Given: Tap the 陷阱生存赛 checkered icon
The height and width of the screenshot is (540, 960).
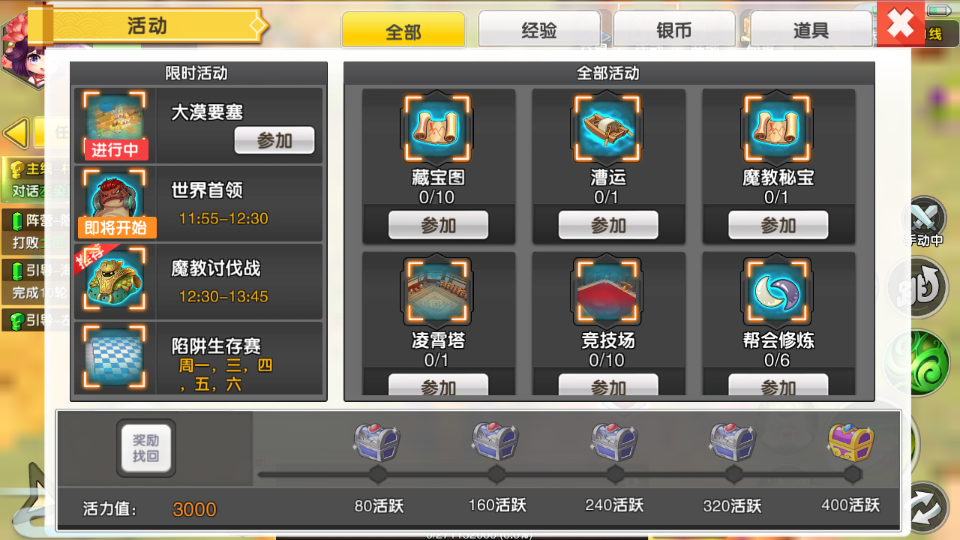Looking at the screenshot, I should pos(114,357).
